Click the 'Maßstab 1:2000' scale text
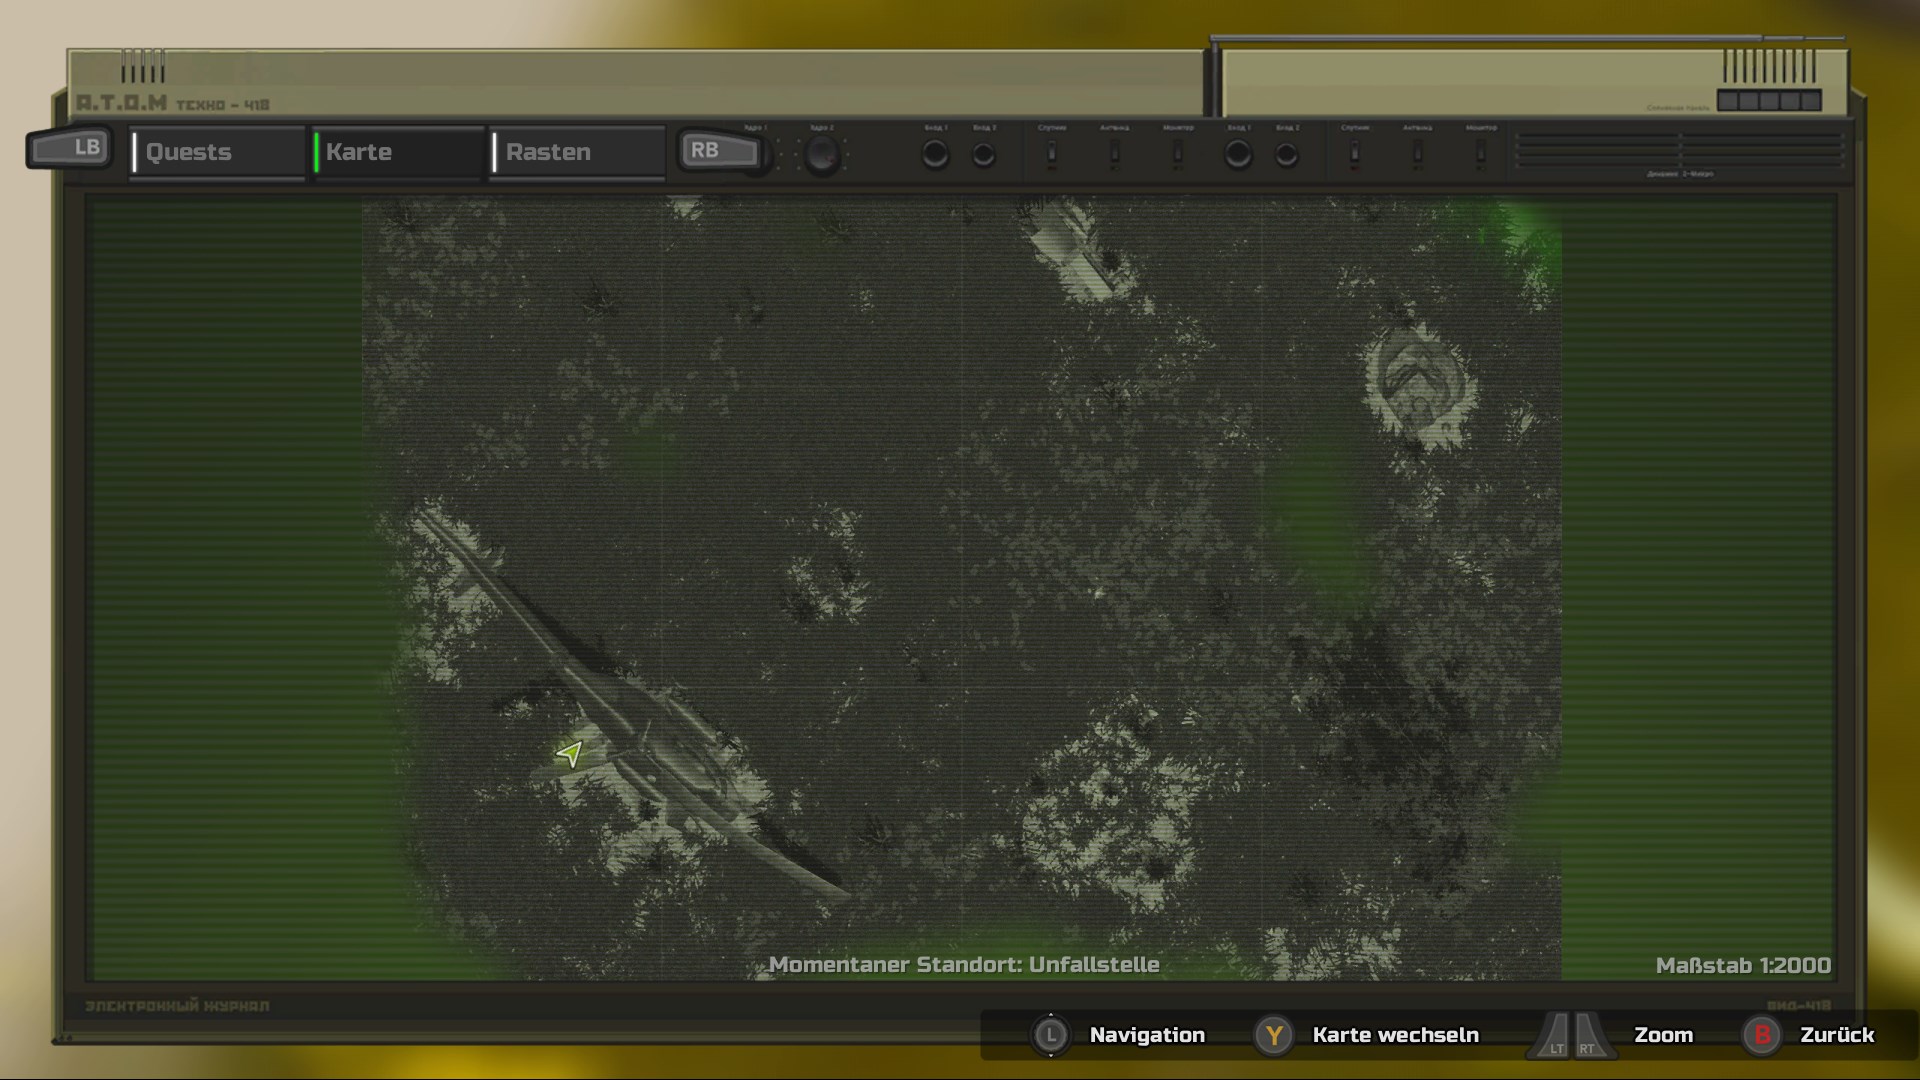Image resolution: width=1920 pixels, height=1080 pixels. pos(1743,966)
